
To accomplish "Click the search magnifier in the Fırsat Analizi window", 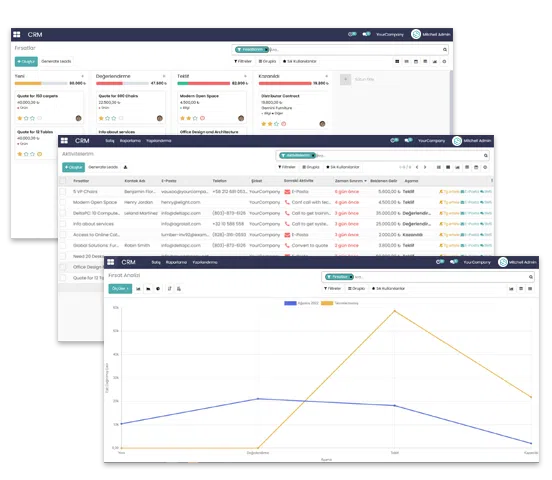I will pos(531,277).
